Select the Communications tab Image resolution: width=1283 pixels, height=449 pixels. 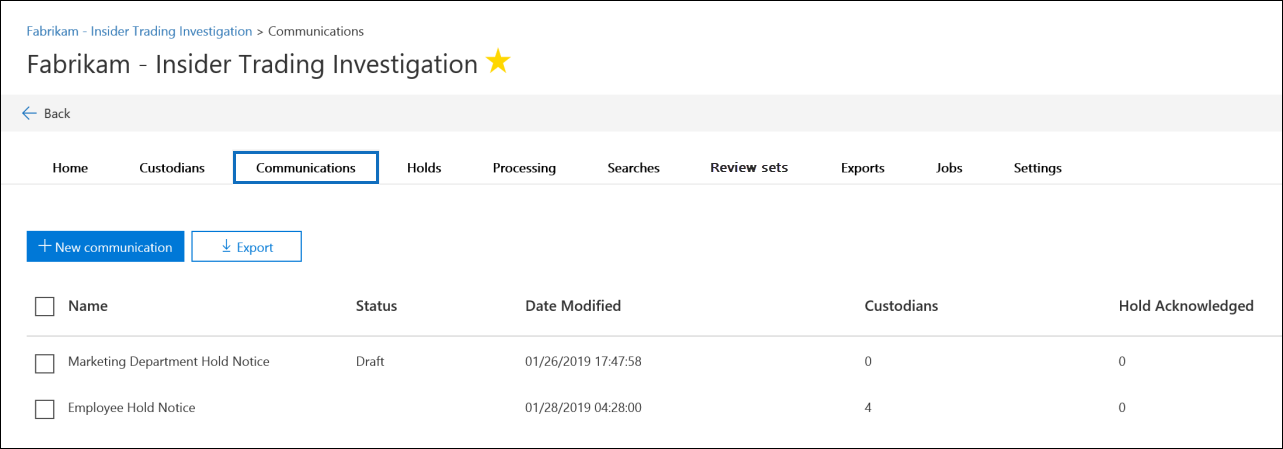[x=306, y=168]
